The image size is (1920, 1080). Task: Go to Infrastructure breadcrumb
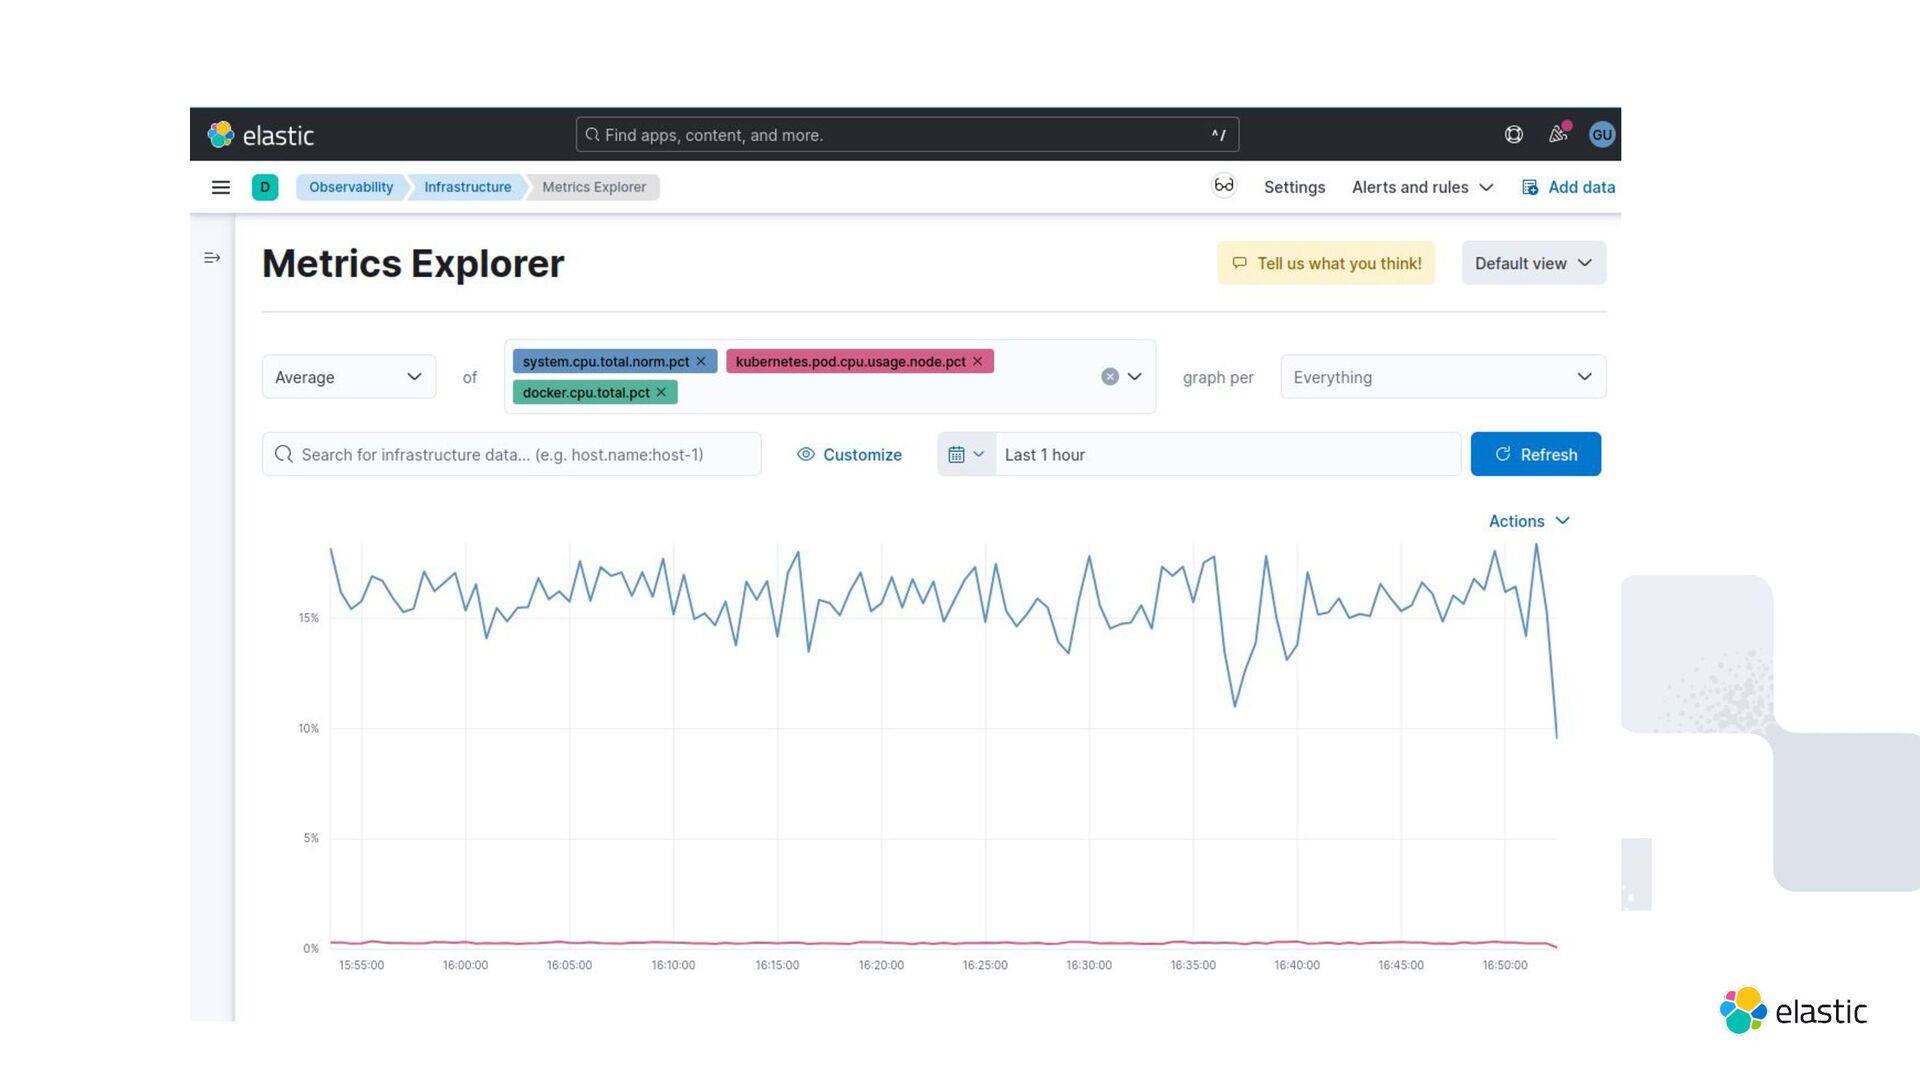tap(467, 187)
